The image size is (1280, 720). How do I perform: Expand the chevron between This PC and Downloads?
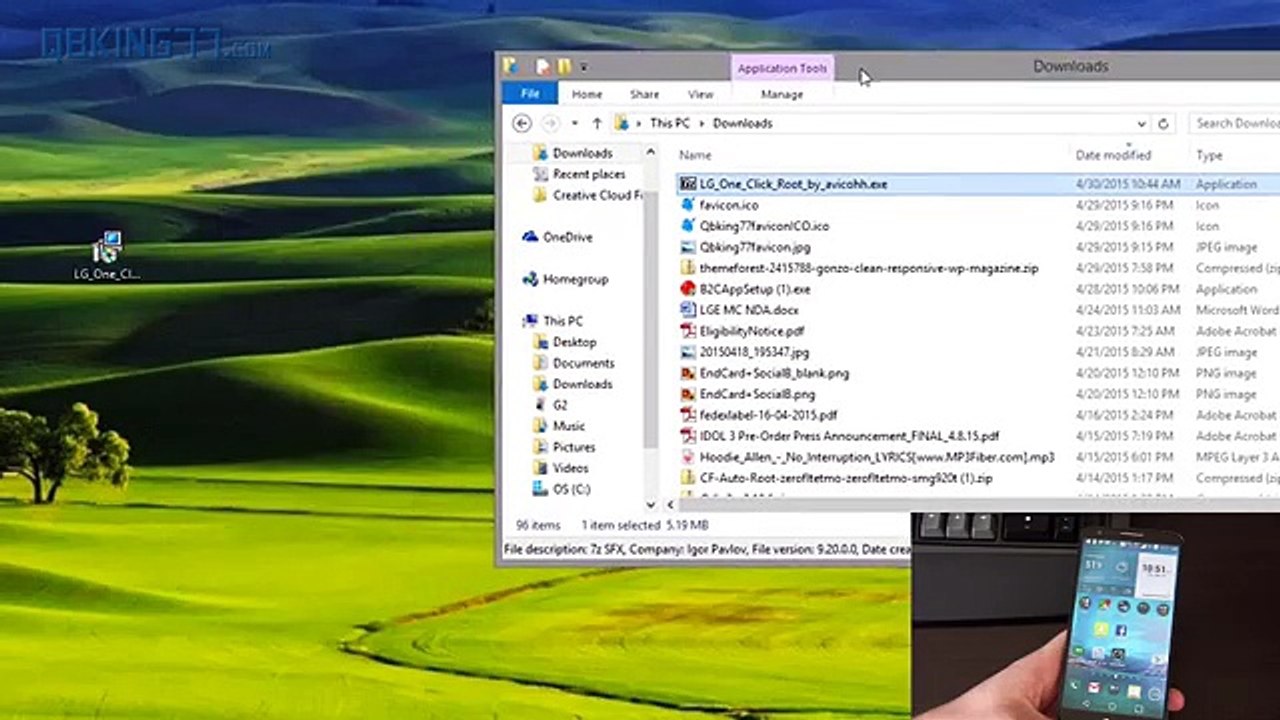pyautogui.click(x=702, y=123)
